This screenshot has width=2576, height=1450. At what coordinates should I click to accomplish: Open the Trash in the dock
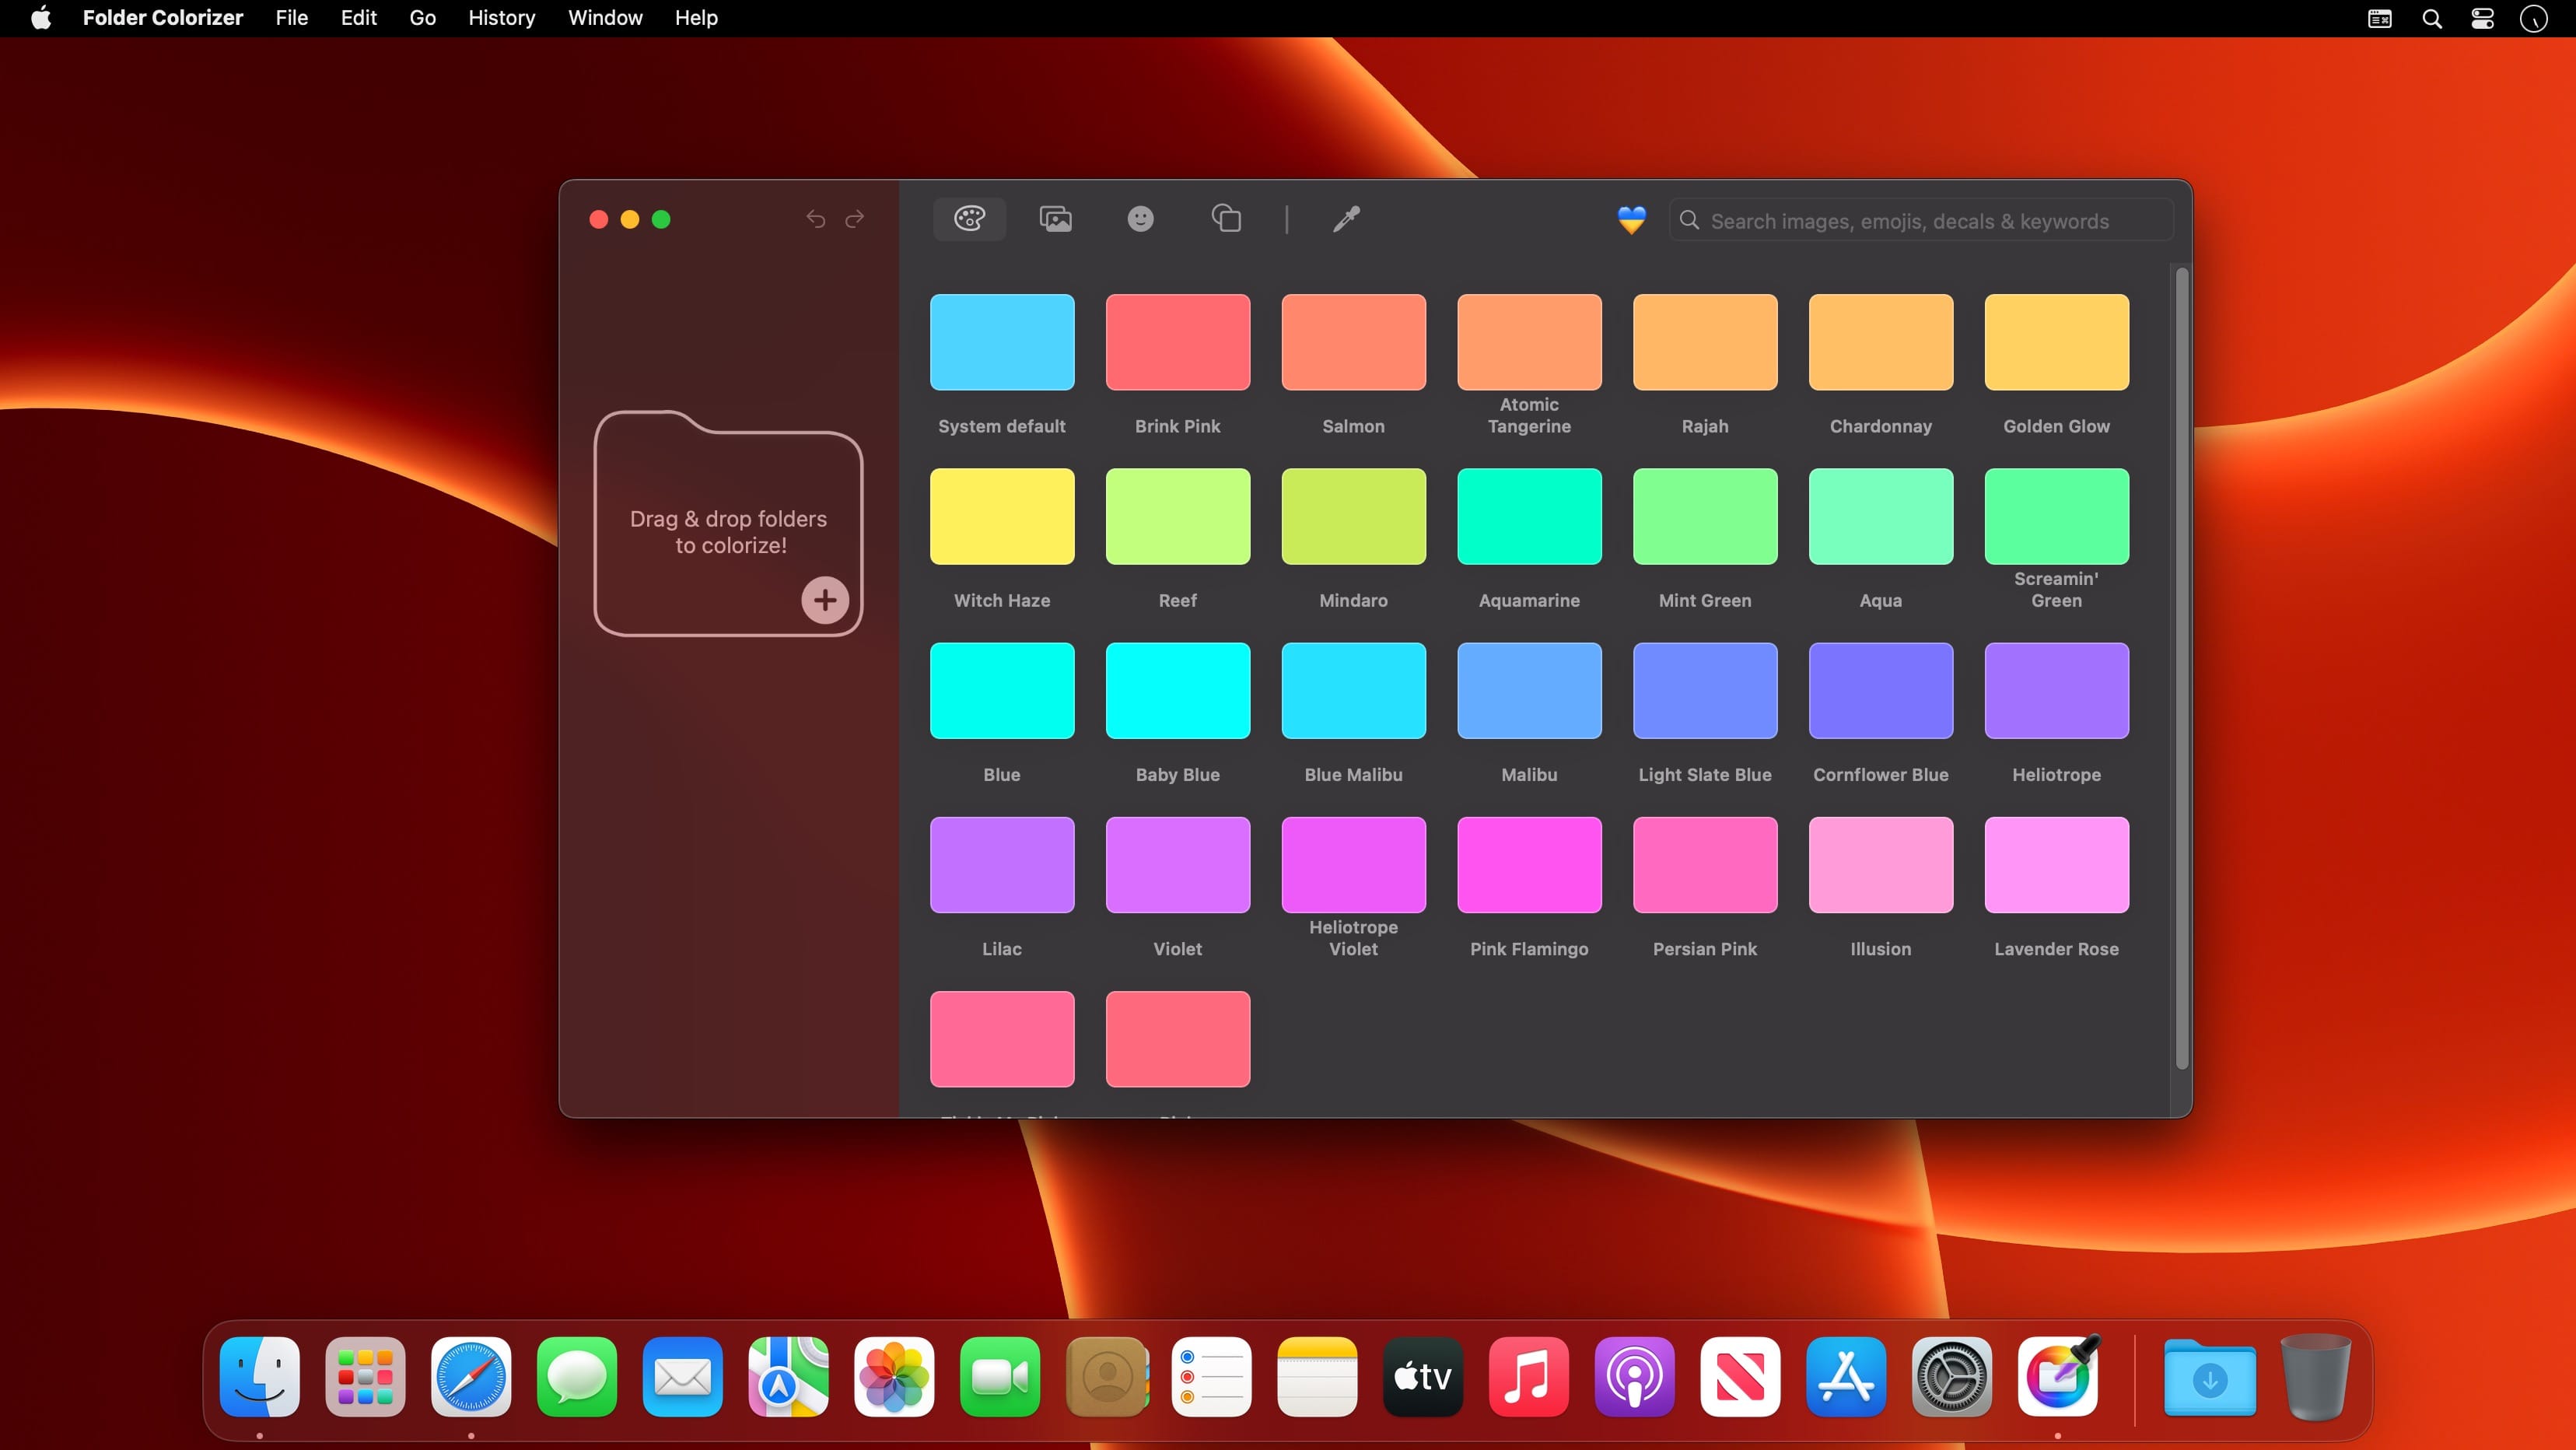pyautogui.click(x=2316, y=1377)
